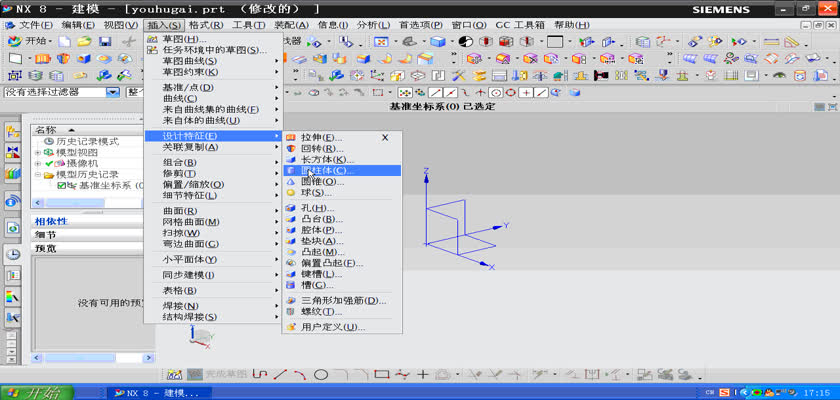
Task: Toggle checkbox for datum coordinate system 基准坐标系
Action: tap(62, 185)
